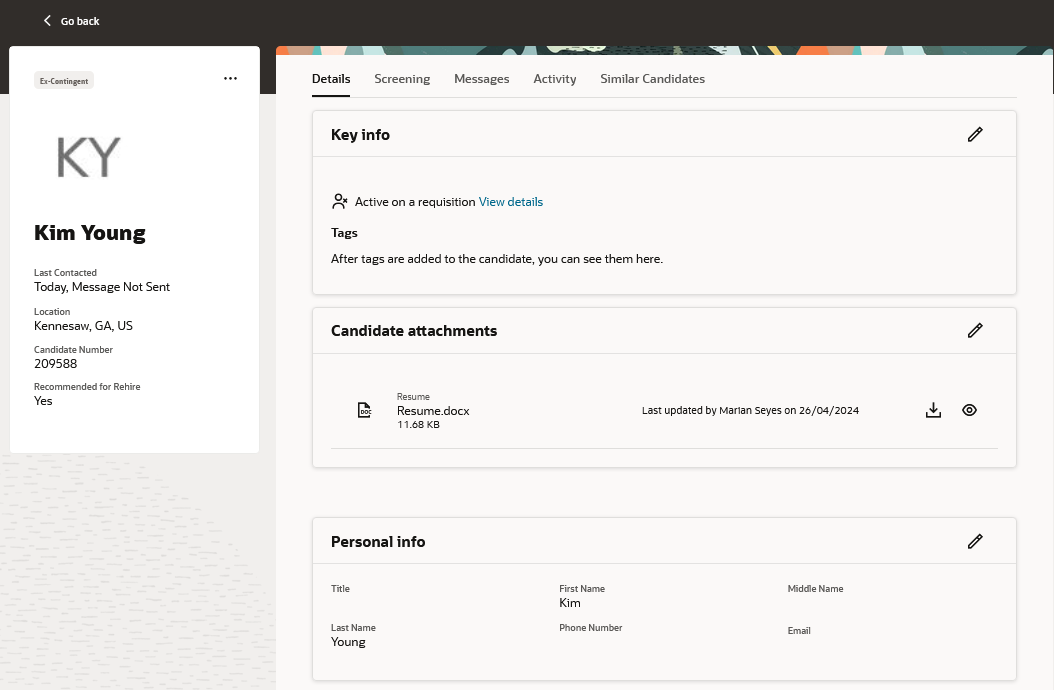
Task: Click location Kennesaw, GA, US
Action: pyautogui.click(x=83, y=326)
